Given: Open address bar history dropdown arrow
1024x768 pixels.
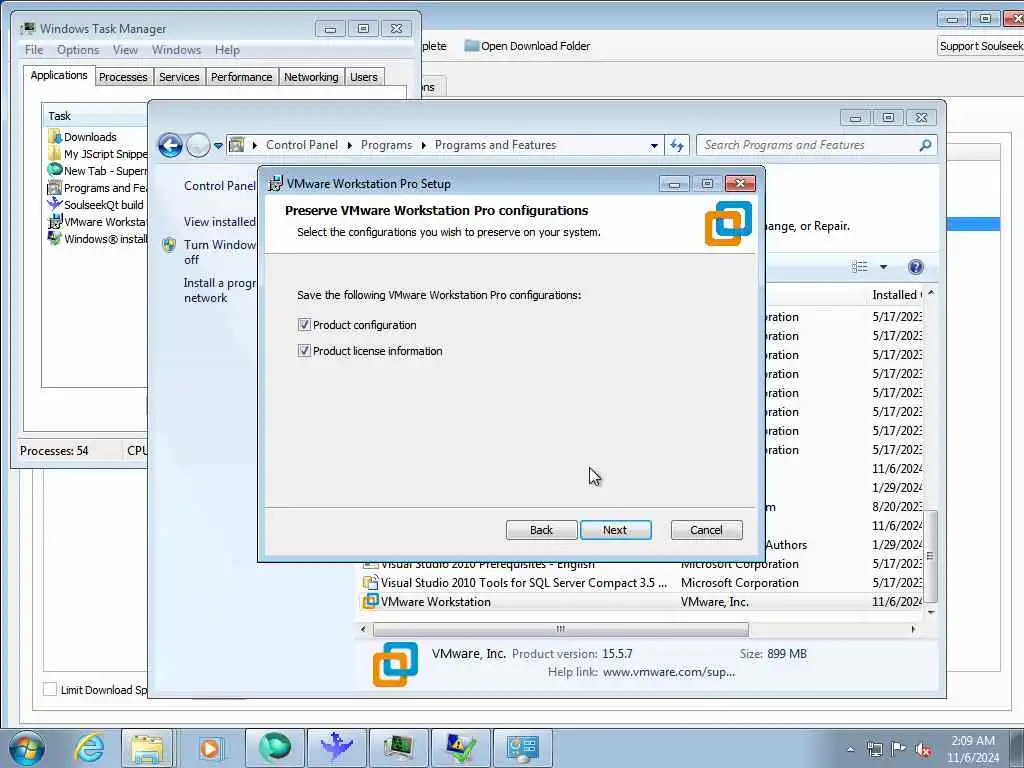Looking at the screenshot, I should pos(654,146).
